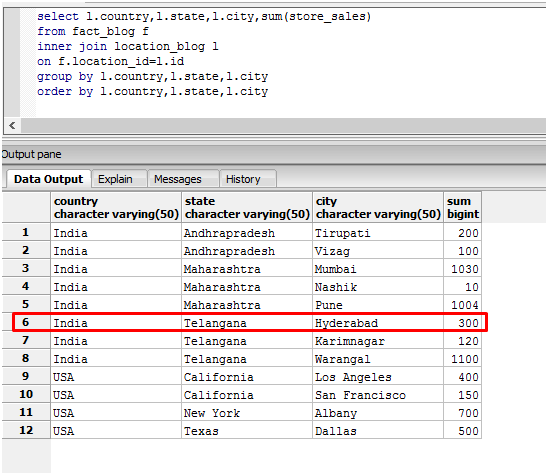Click the Warangal city cell
The image size is (548, 475).
378,358
